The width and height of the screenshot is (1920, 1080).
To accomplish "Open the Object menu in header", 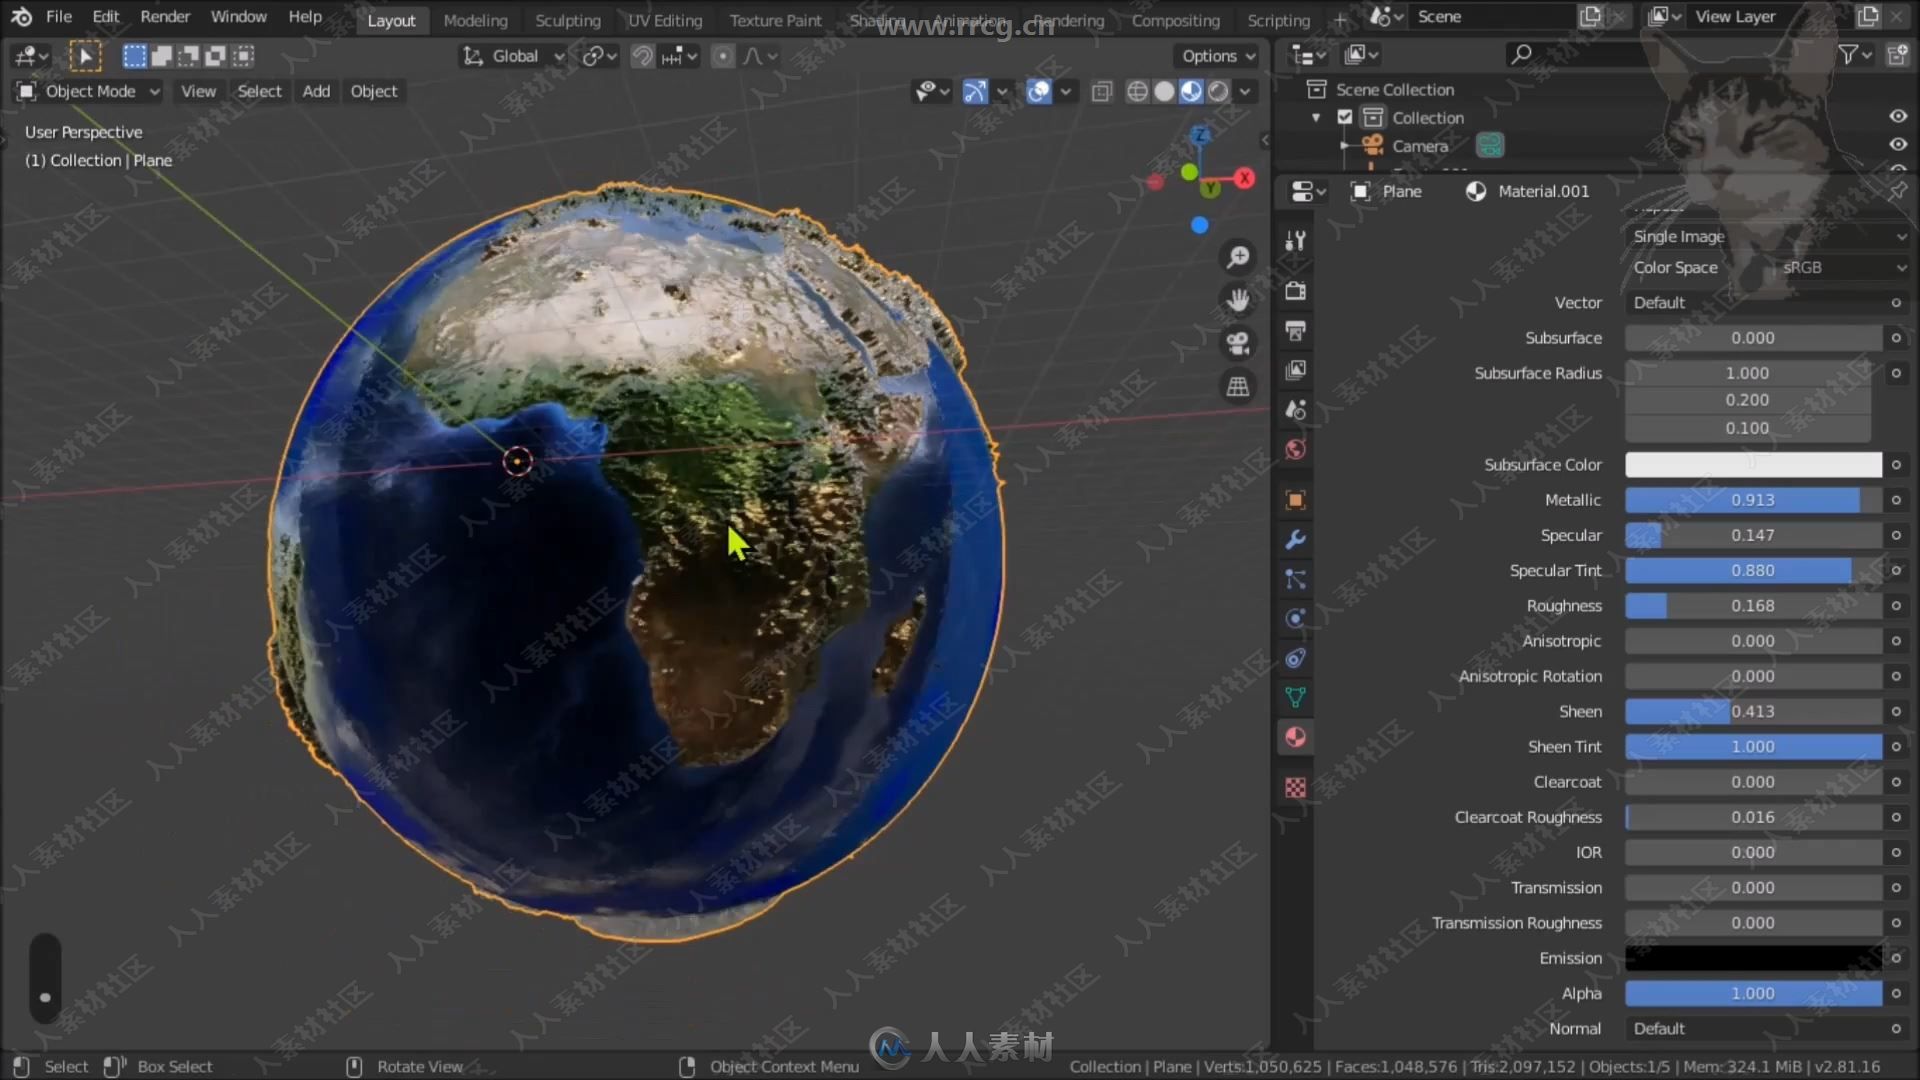I will point(373,91).
